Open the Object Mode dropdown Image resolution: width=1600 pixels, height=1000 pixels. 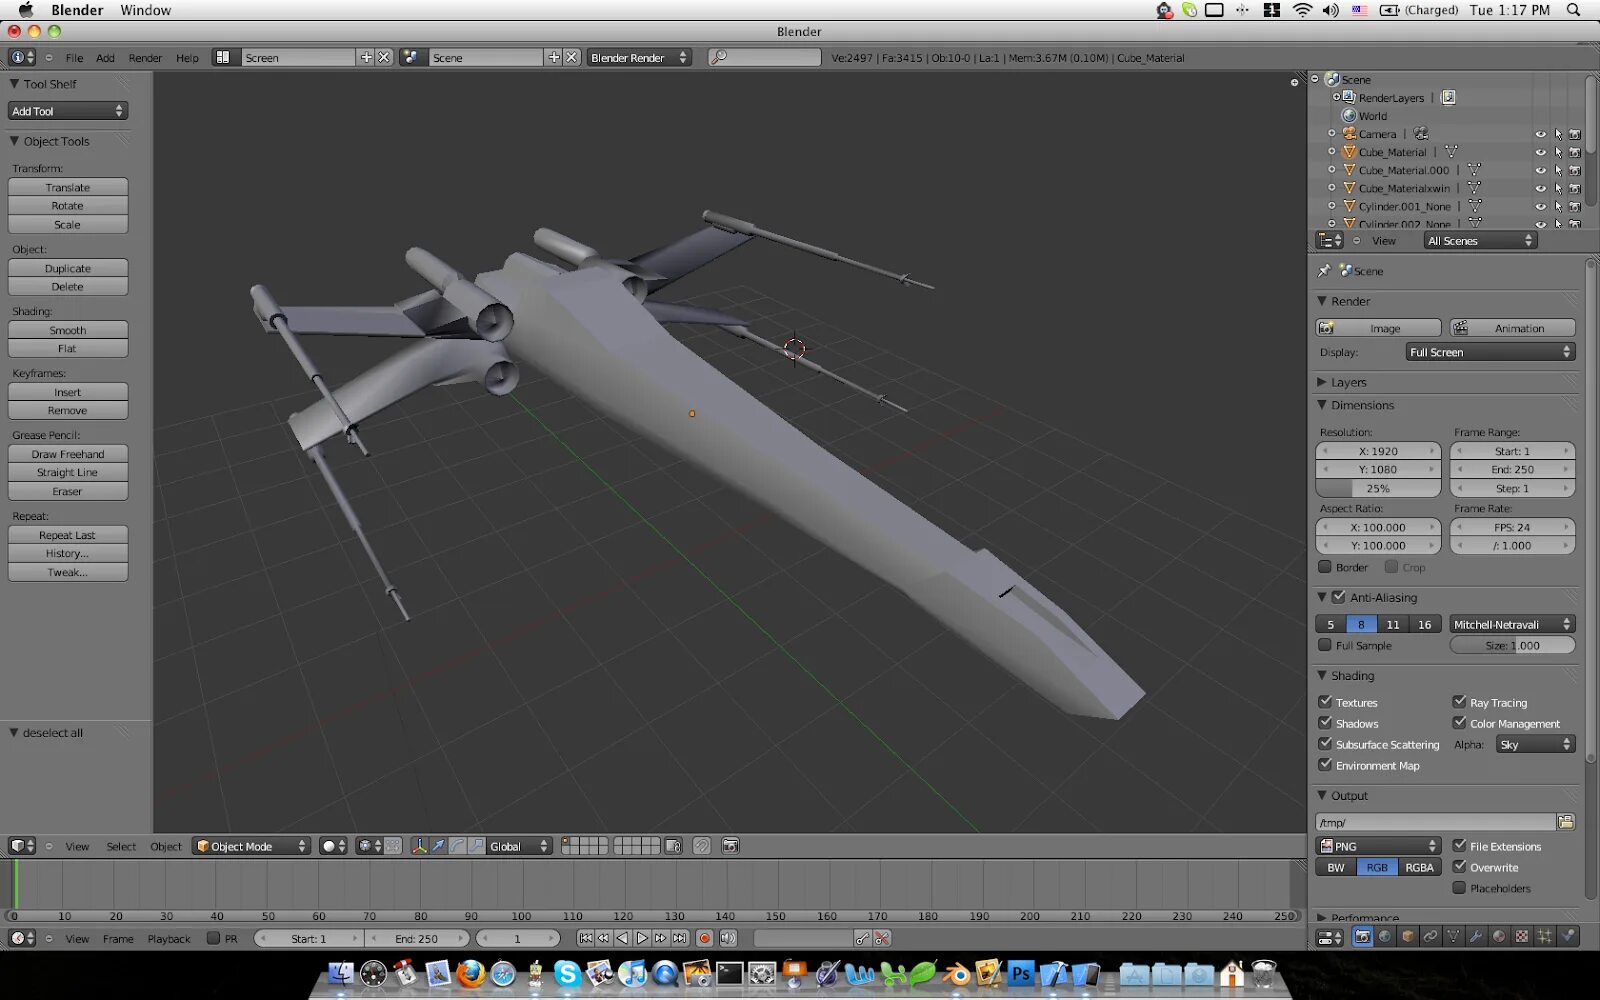pyautogui.click(x=251, y=846)
